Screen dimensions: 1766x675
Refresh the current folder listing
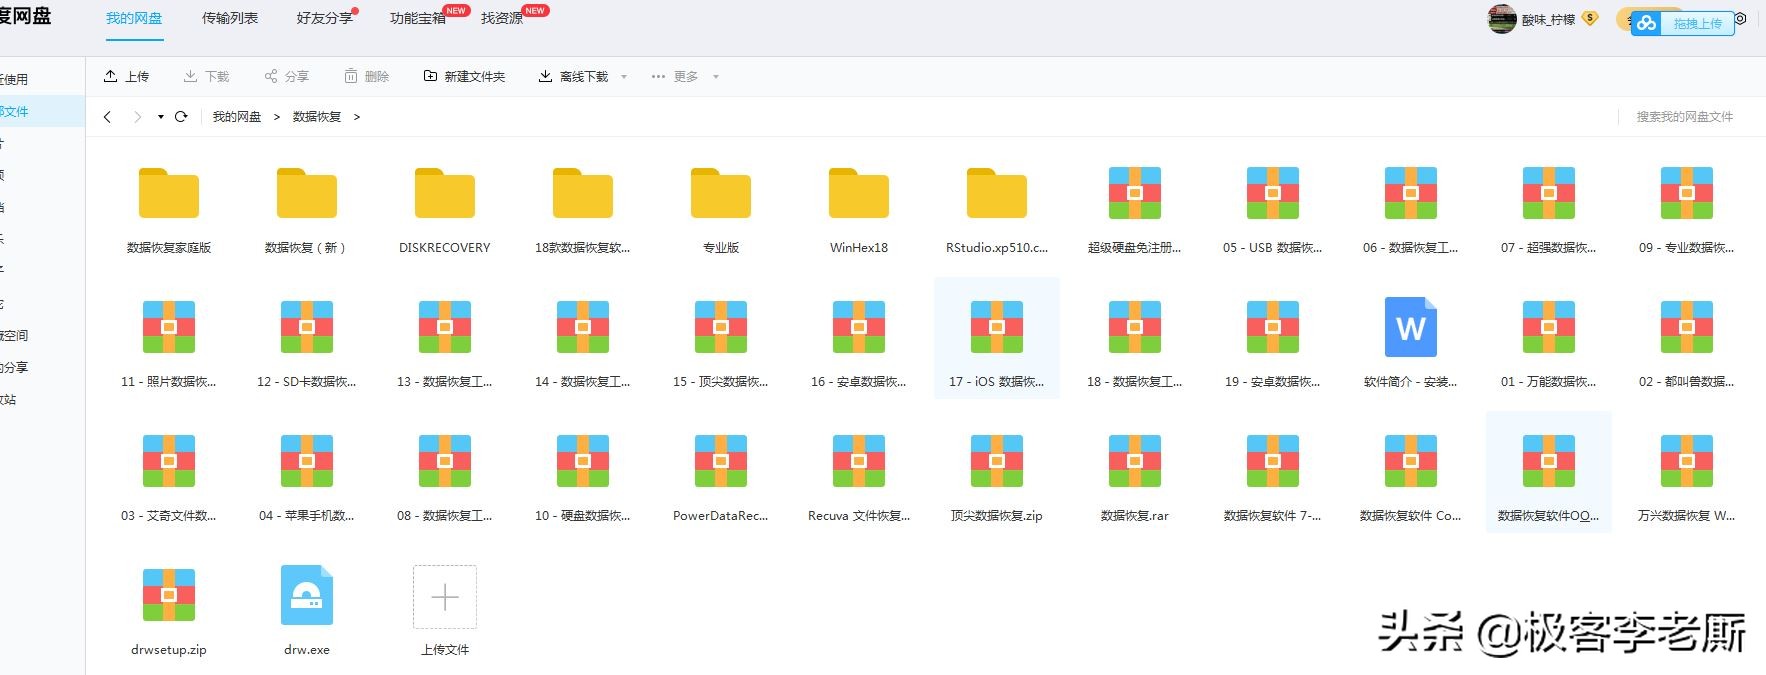(181, 117)
